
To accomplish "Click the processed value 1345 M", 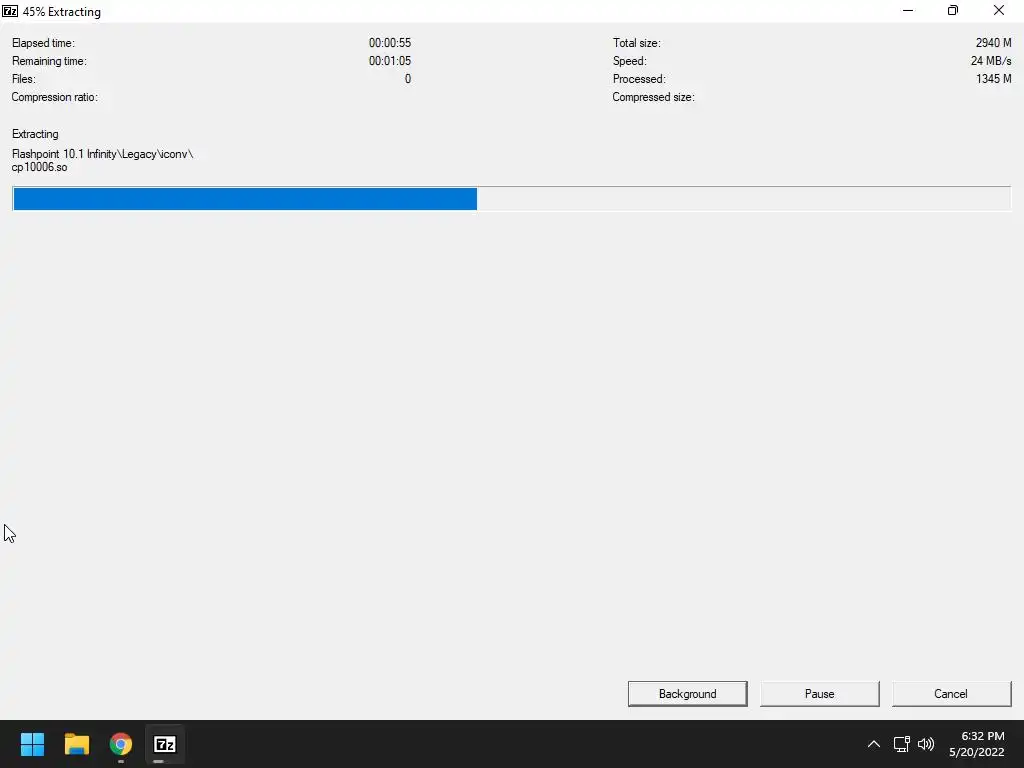I will point(993,79).
